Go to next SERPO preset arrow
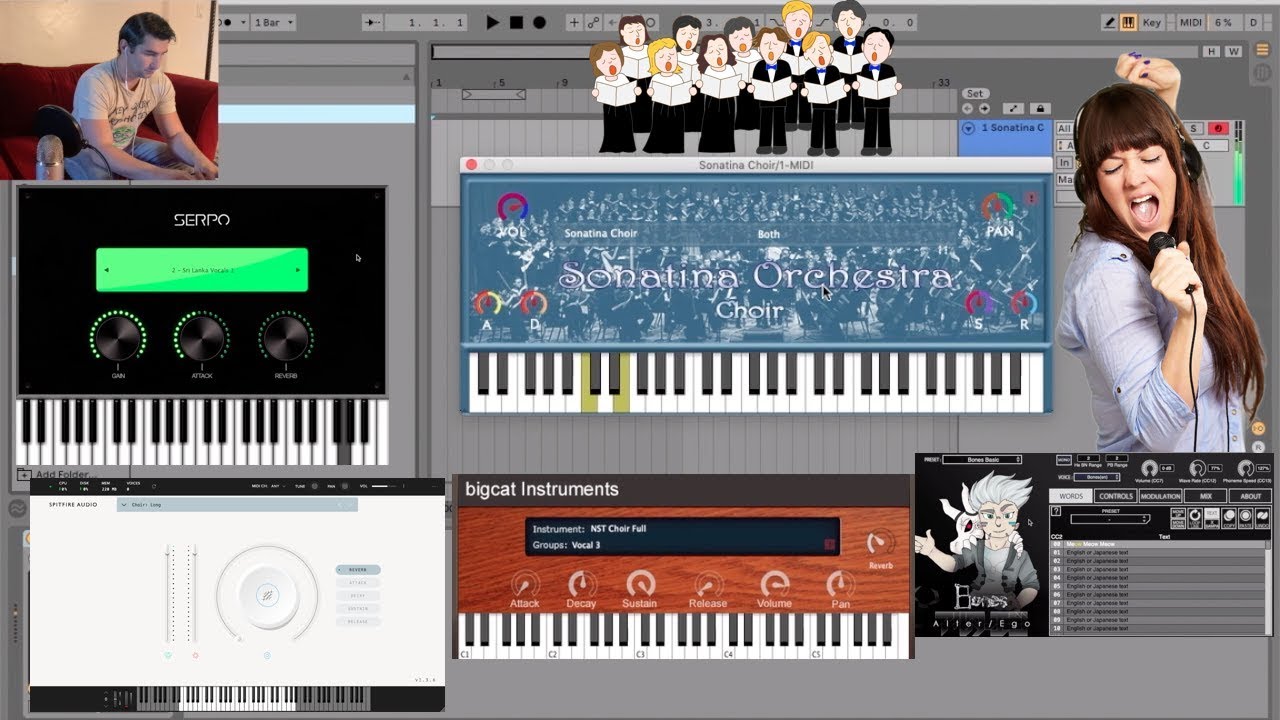 (x=298, y=270)
